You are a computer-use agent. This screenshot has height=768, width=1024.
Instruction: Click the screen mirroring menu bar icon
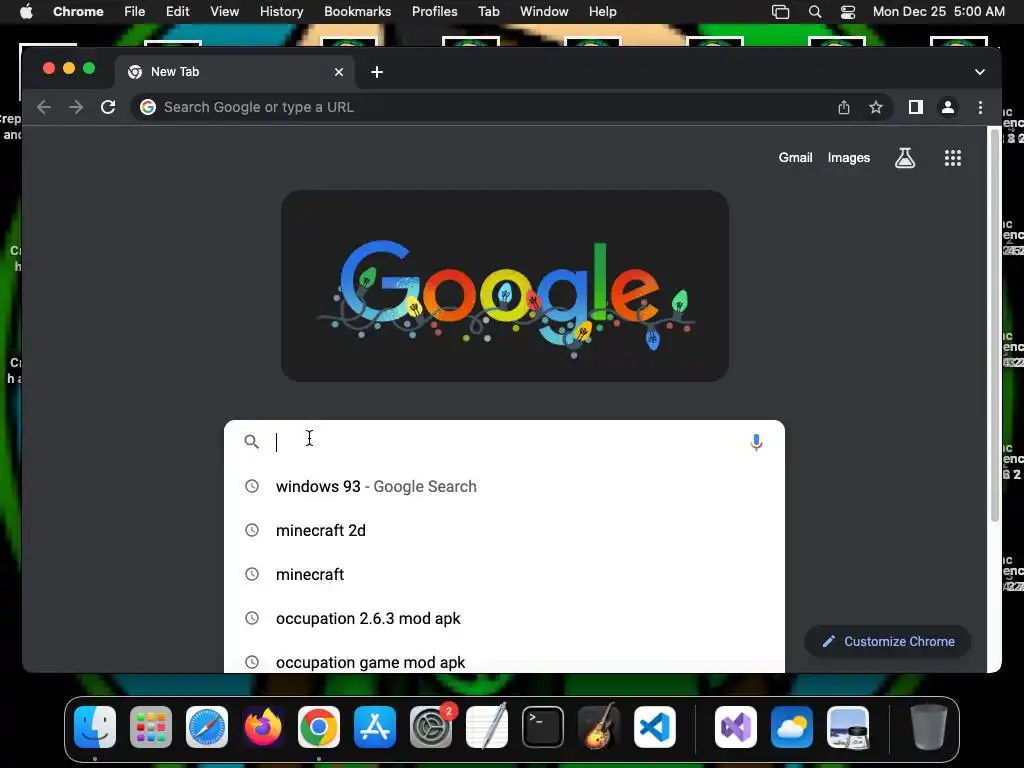tap(780, 12)
